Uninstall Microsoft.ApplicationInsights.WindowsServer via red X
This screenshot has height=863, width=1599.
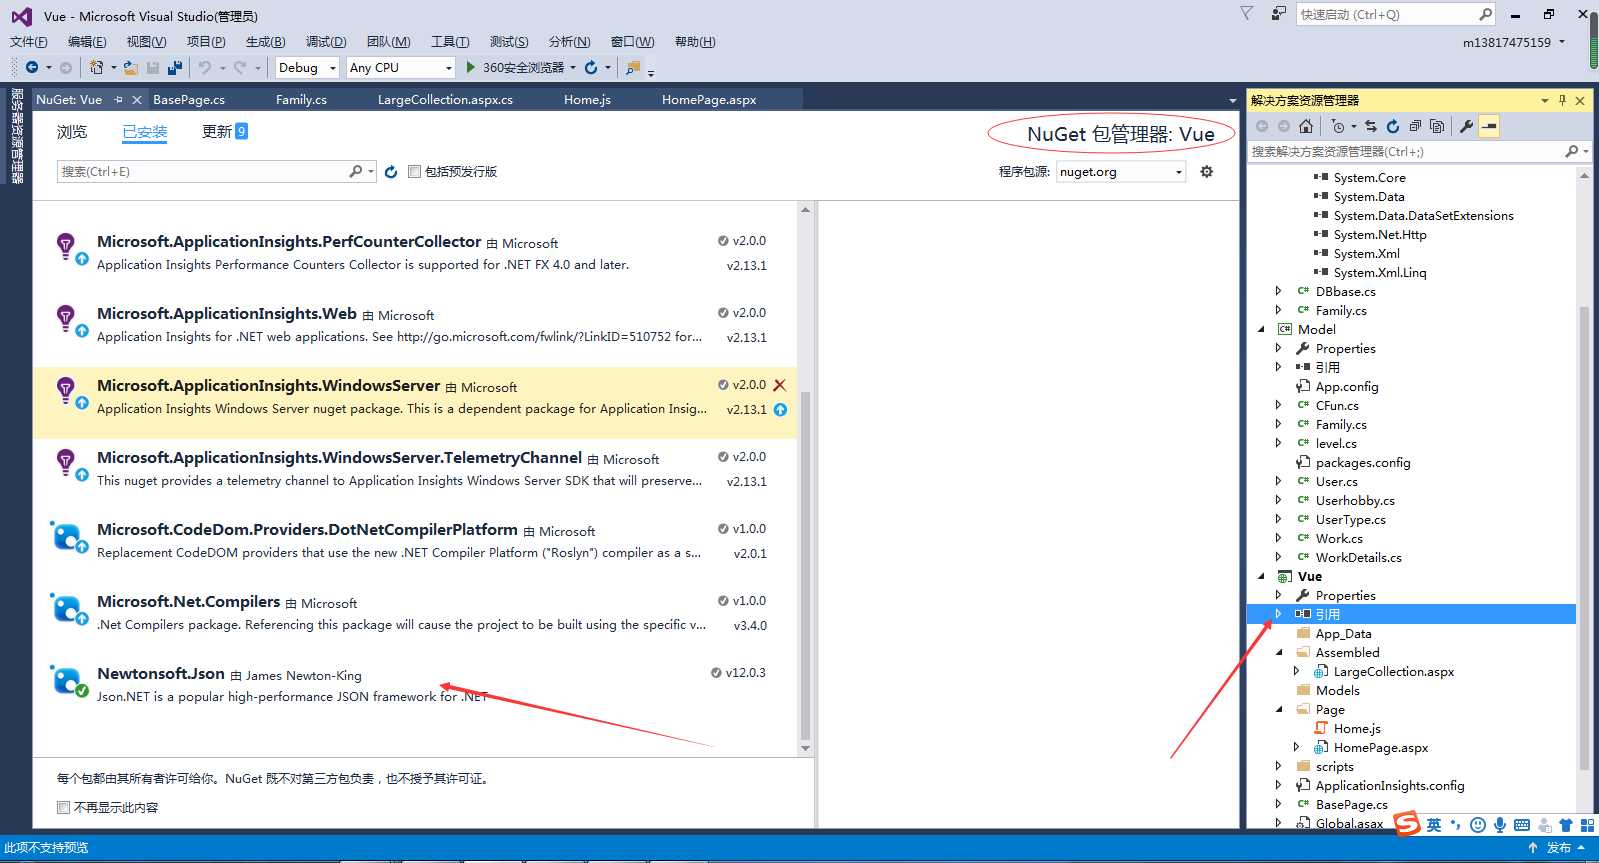click(780, 385)
